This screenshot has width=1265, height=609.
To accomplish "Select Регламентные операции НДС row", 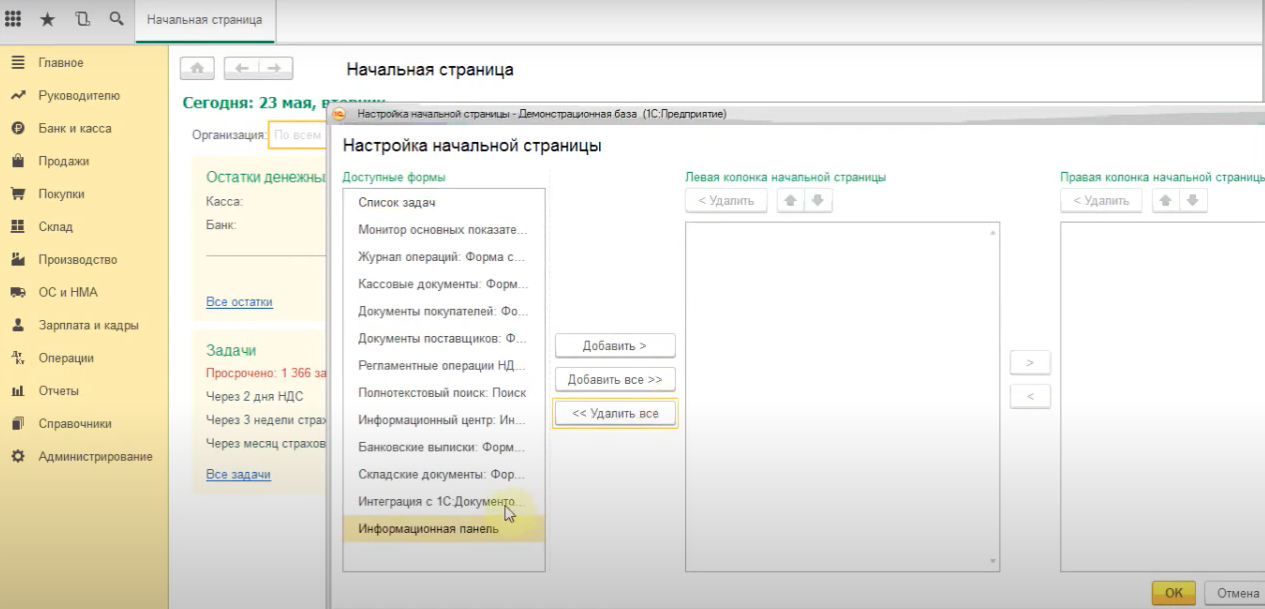I will tap(444, 365).
